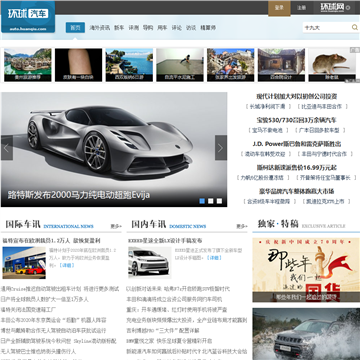Click headline 路特斯发布2000马力纯电动超跑Evija
The width and height of the screenshot is (360, 360).
(79, 195)
